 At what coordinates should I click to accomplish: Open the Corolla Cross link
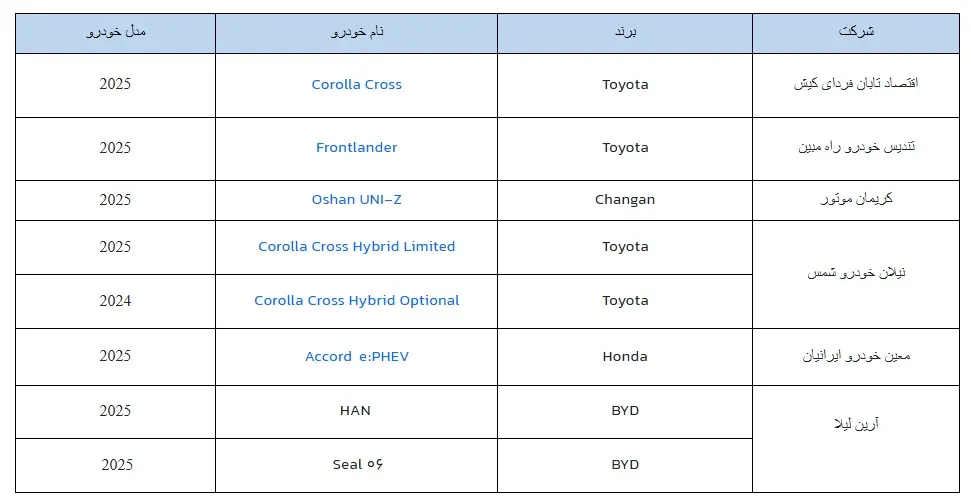[356, 85]
